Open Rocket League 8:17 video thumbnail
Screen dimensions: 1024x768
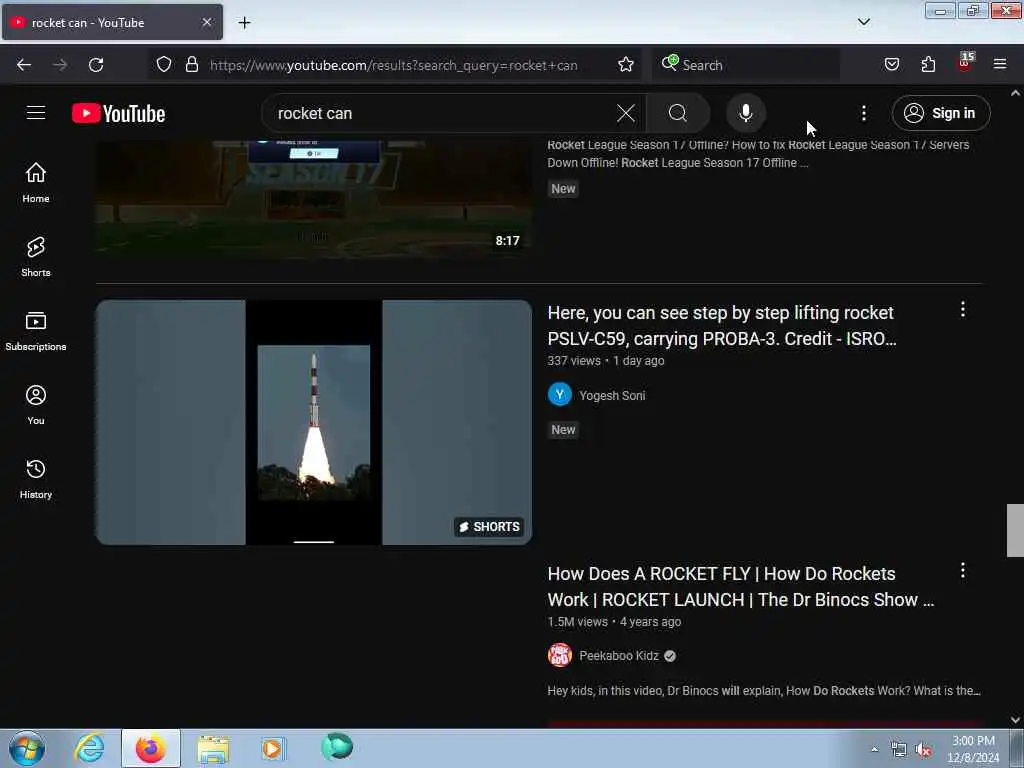(x=314, y=198)
